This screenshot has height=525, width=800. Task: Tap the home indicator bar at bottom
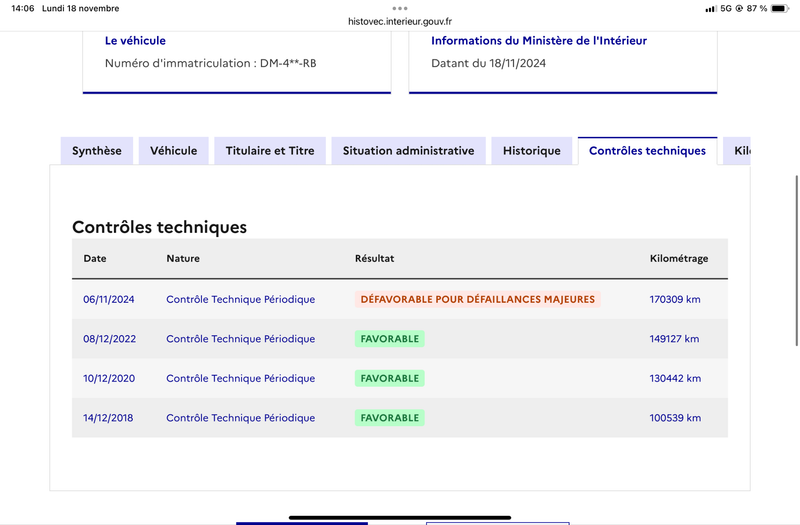[399, 517]
